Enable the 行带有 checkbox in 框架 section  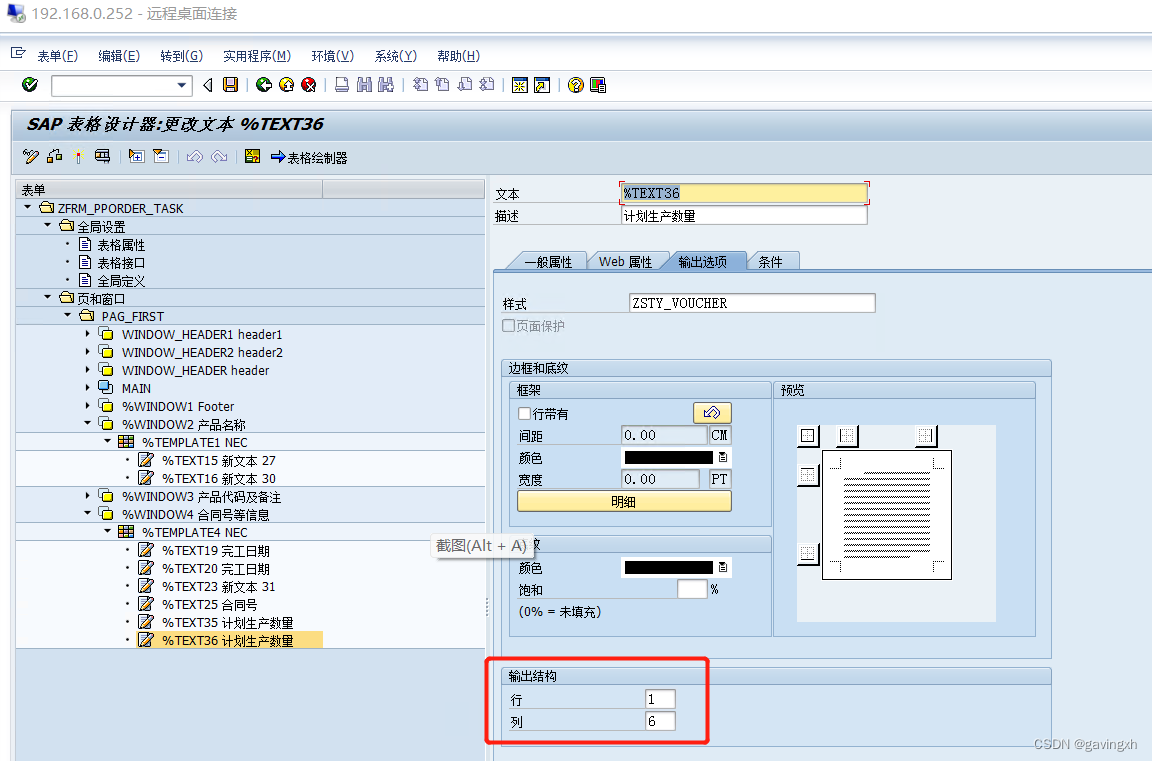[524, 412]
